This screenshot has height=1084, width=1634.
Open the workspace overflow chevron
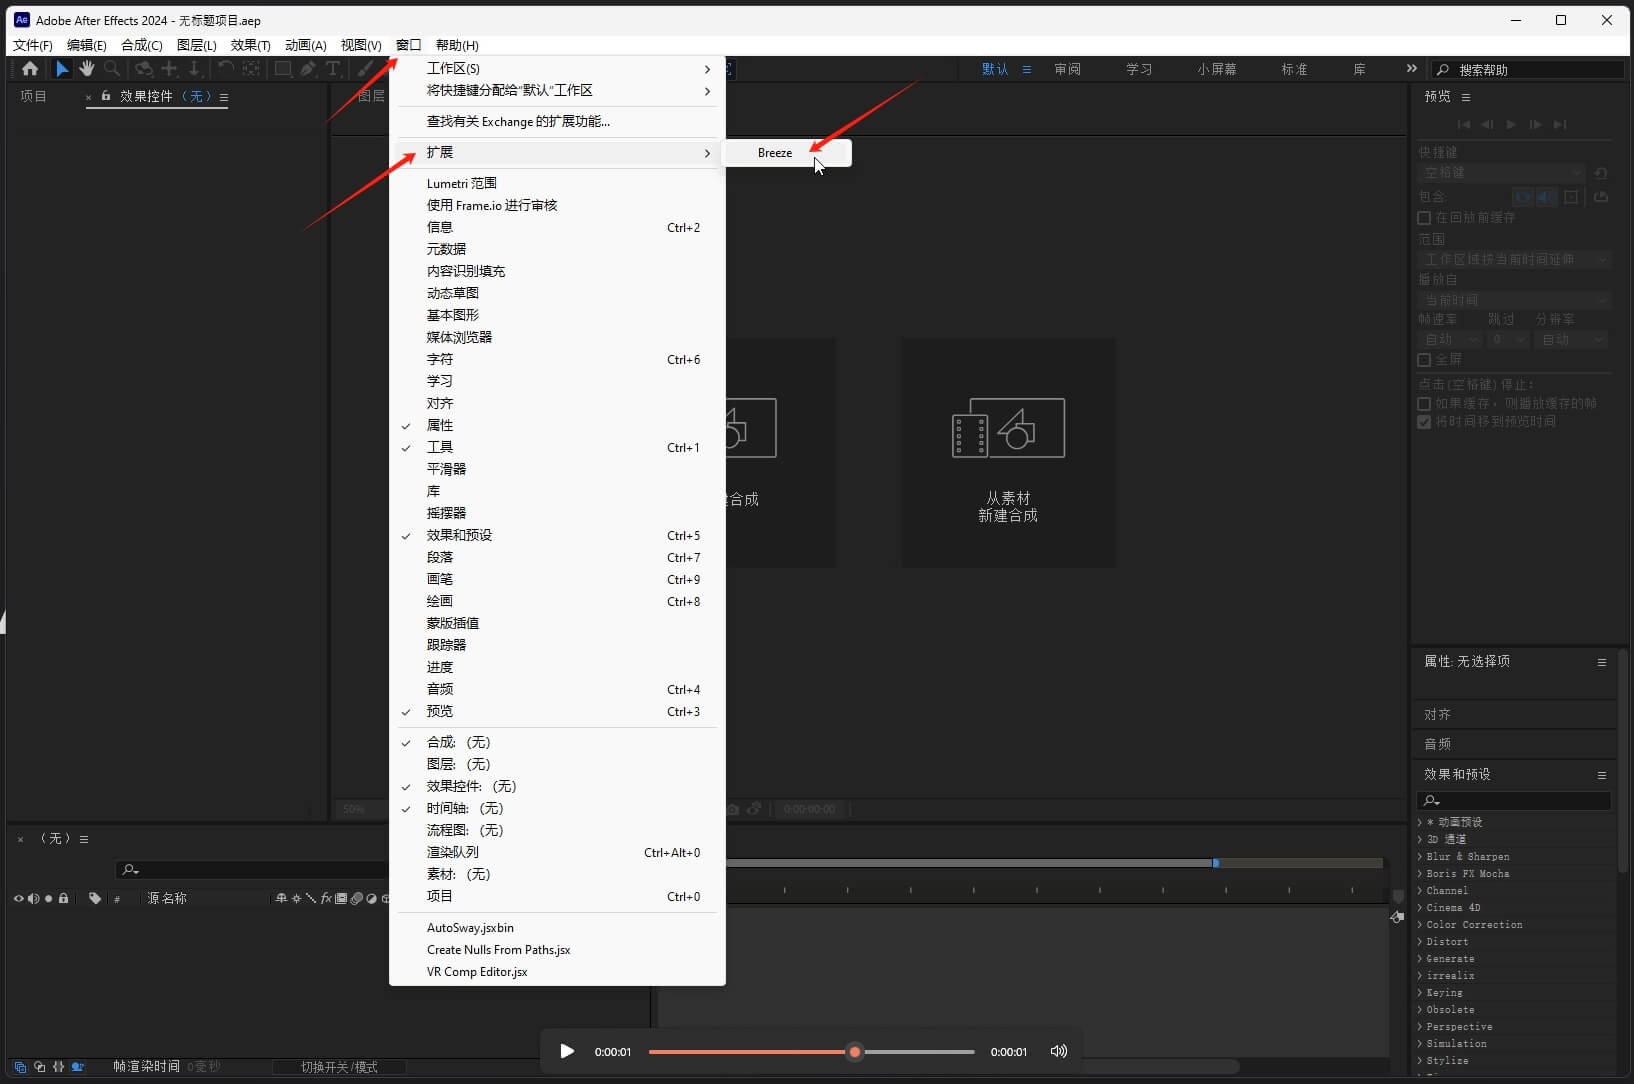(x=1411, y=69)
